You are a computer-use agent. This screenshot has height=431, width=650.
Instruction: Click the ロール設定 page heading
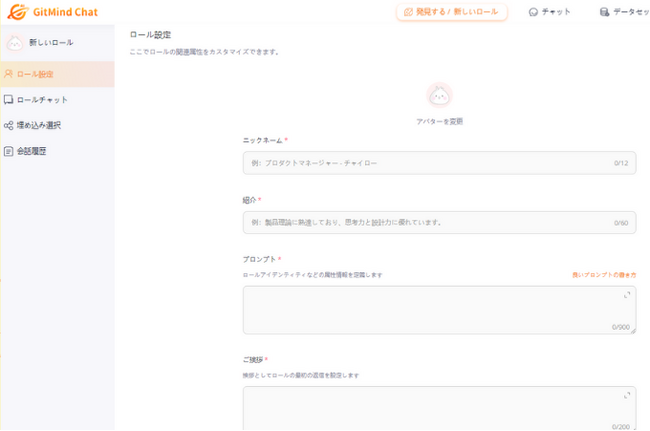(x=150, y=35)
